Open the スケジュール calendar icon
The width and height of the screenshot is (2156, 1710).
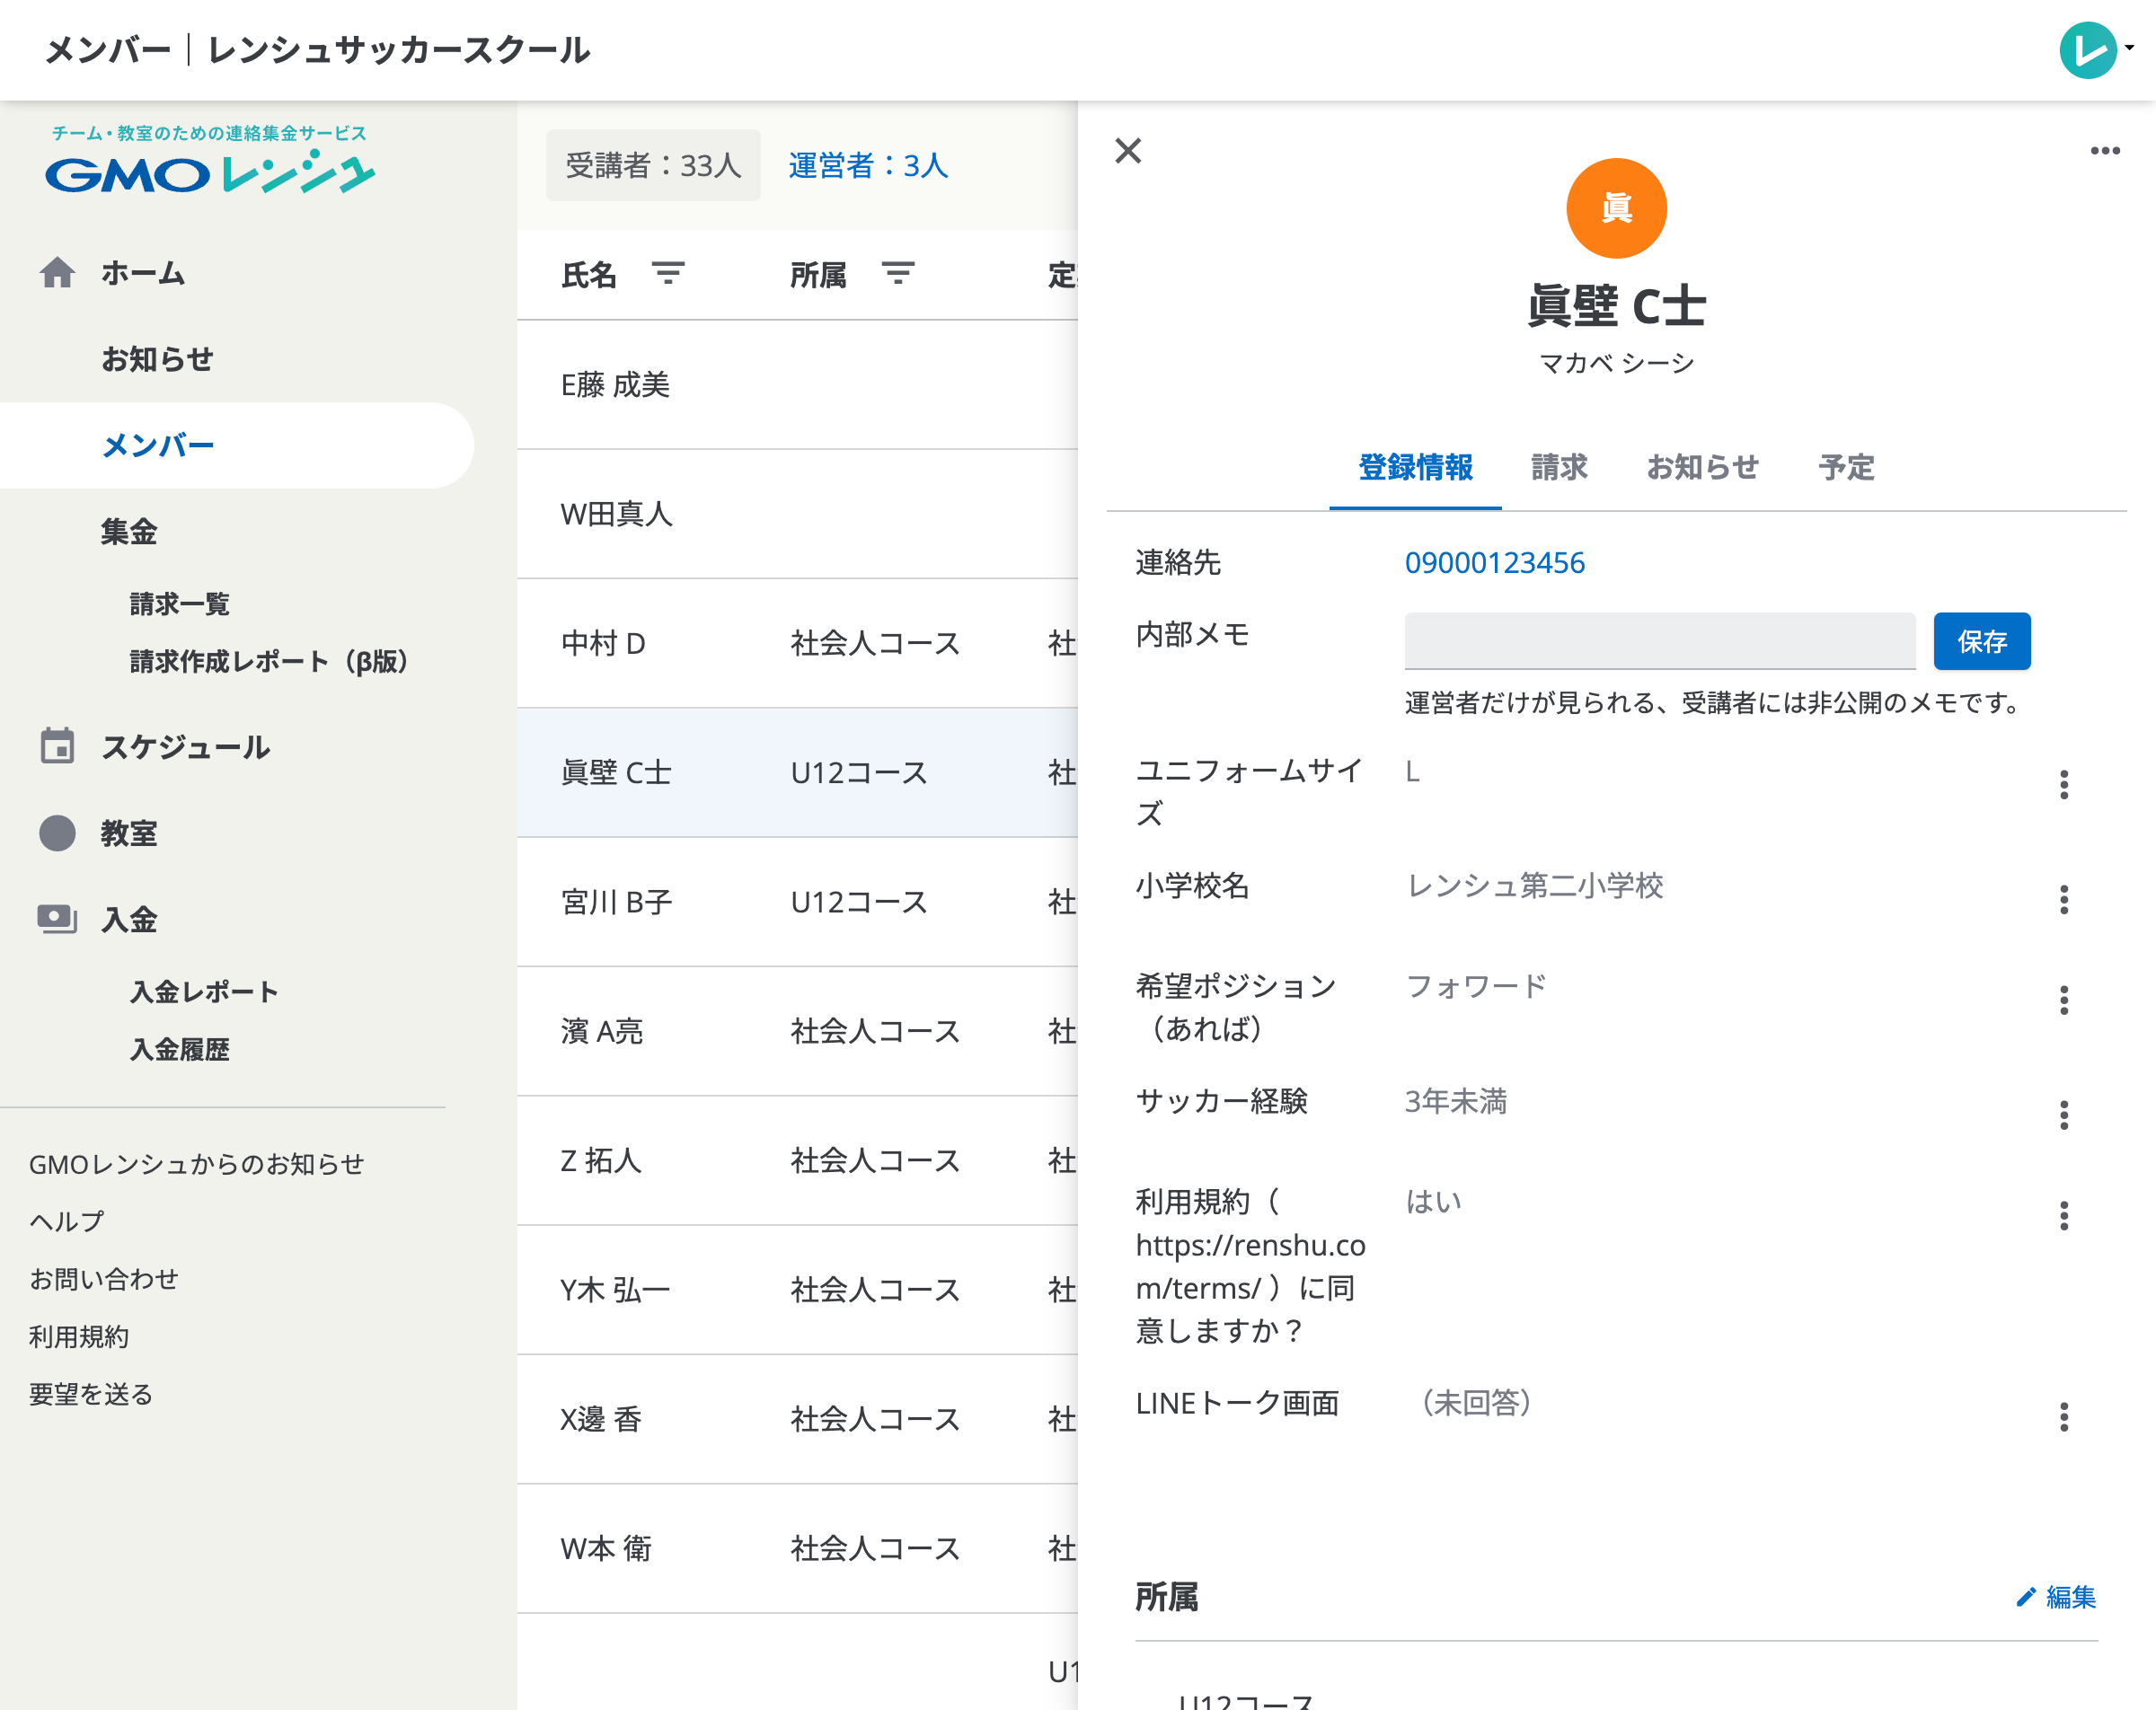pos(58,746)
